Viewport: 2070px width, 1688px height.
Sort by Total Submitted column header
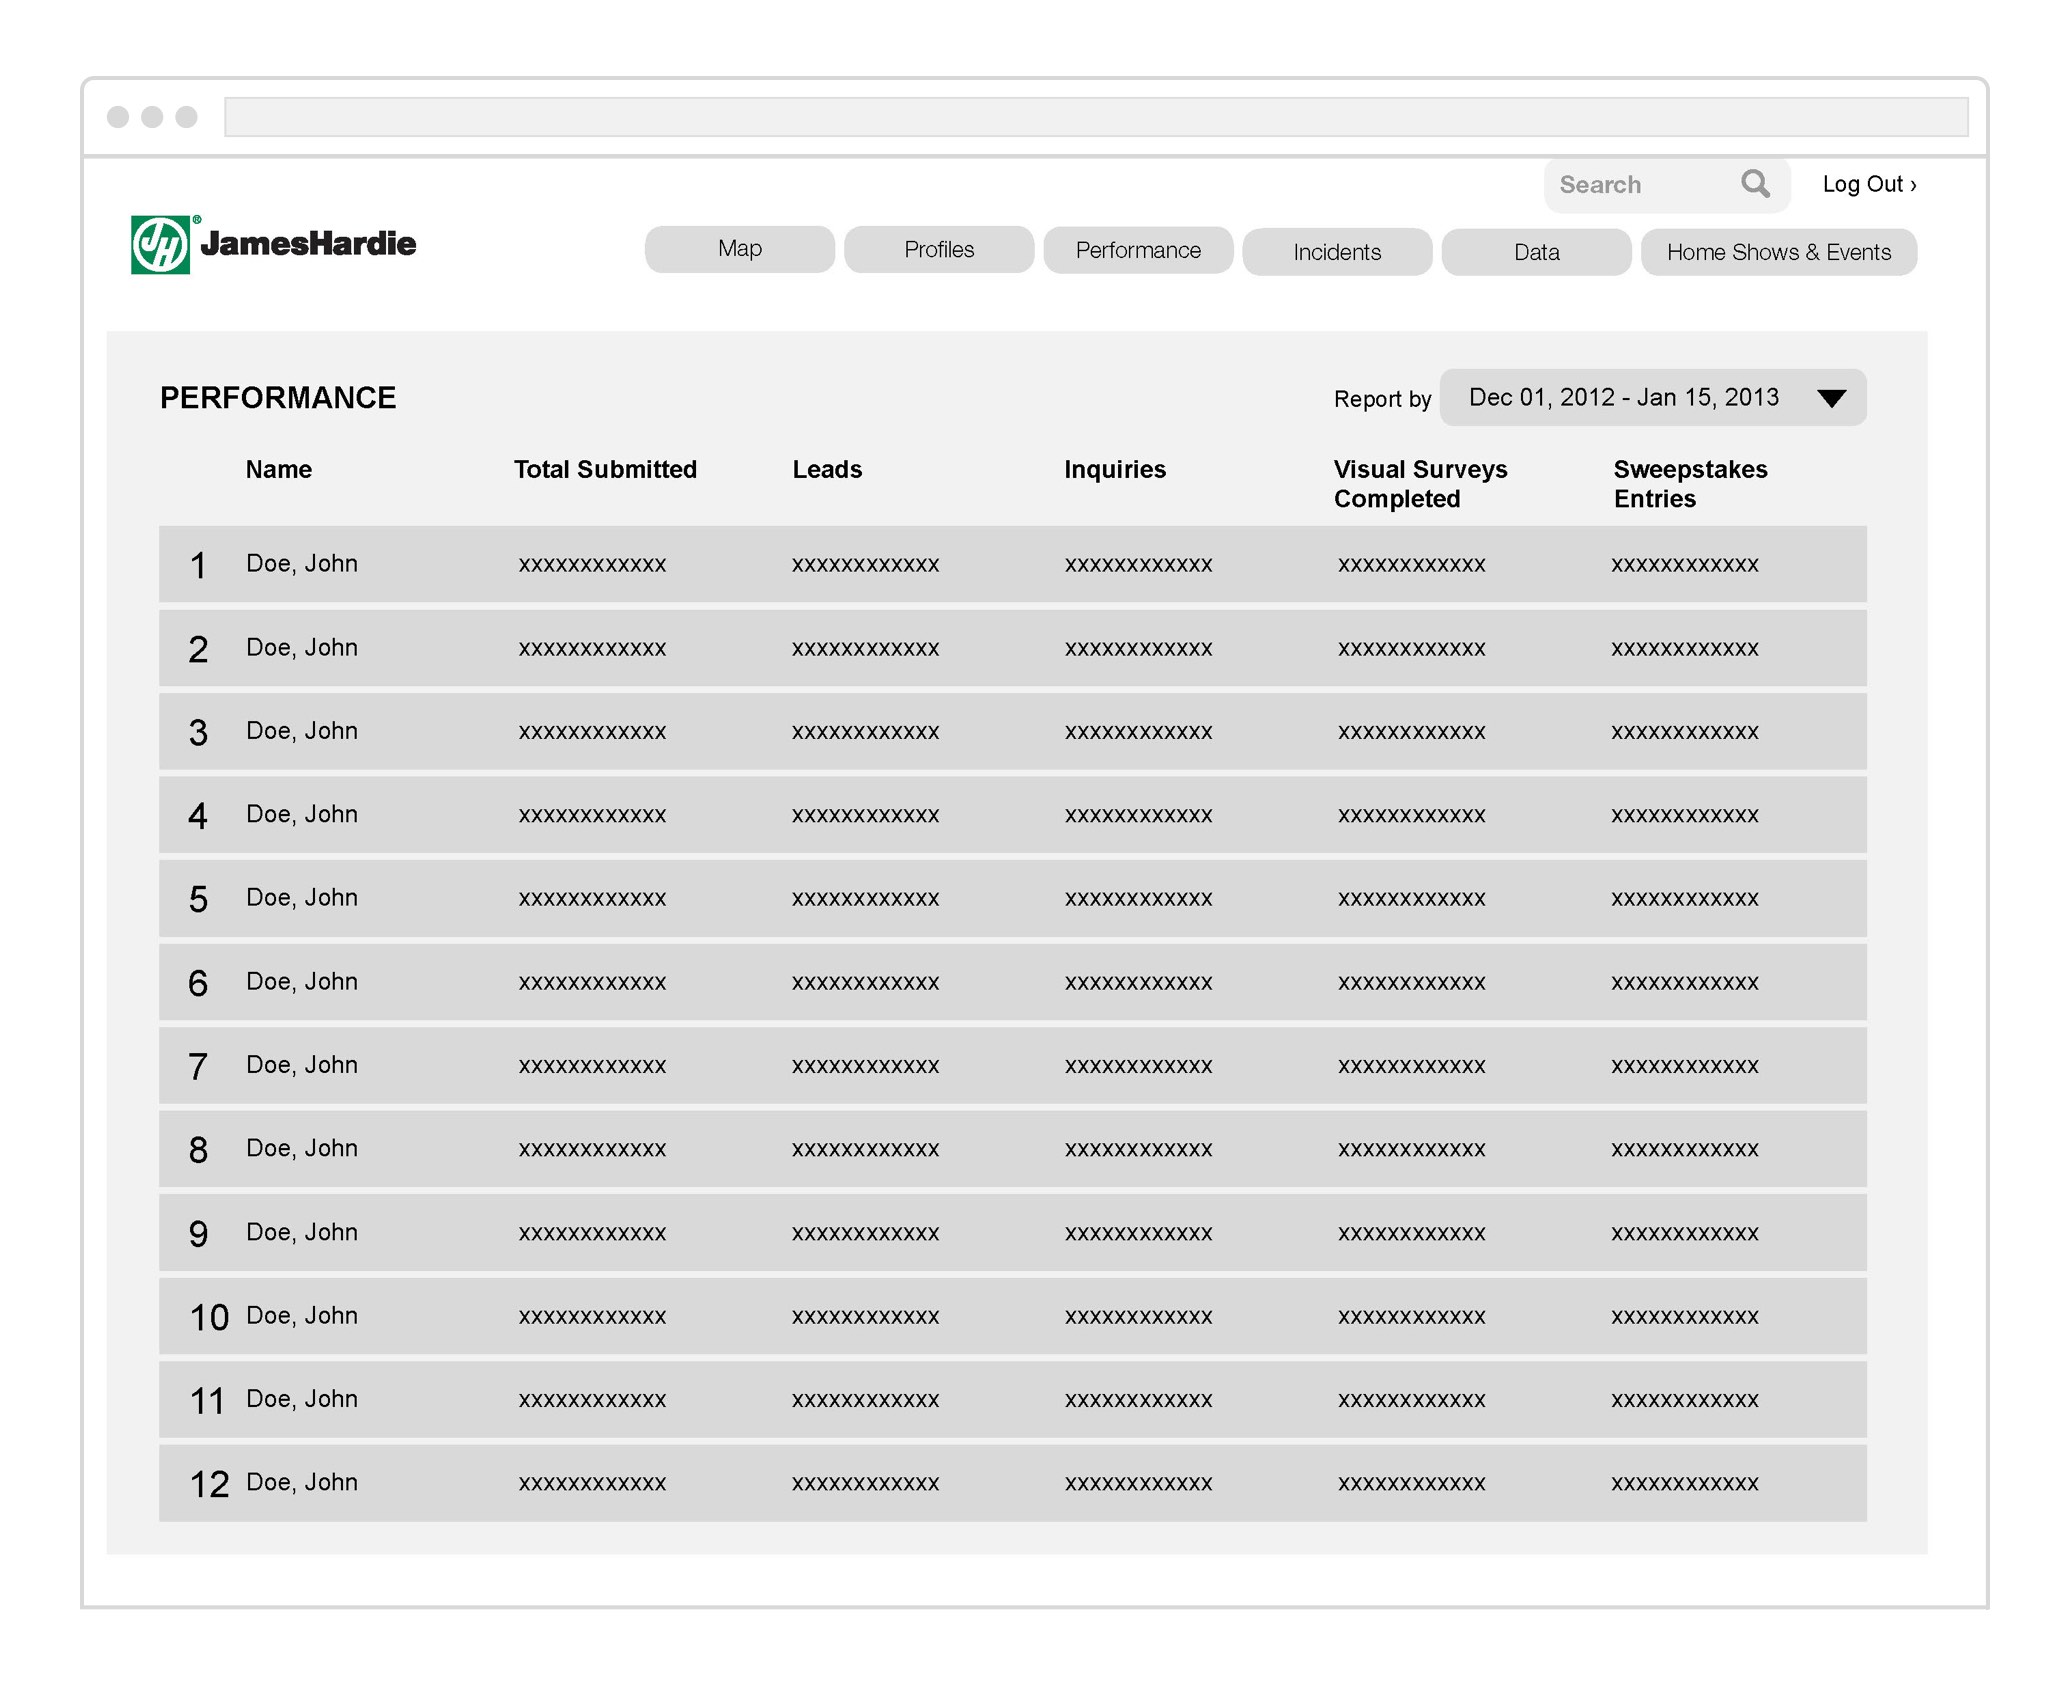(x=605, y=470)
